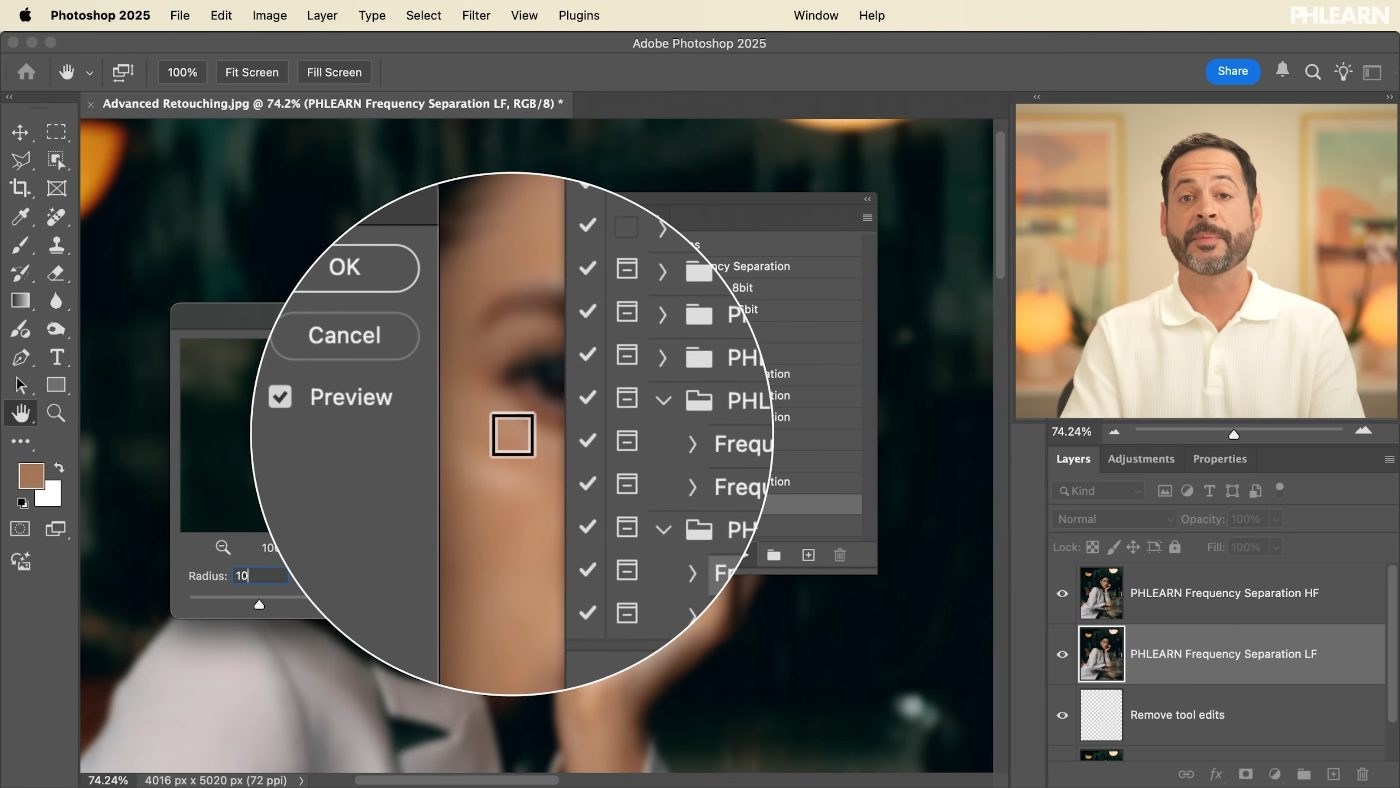Viewport: 1400px width, 788px height.
Task: Click the Home icon in options bar
Action: 26,72
